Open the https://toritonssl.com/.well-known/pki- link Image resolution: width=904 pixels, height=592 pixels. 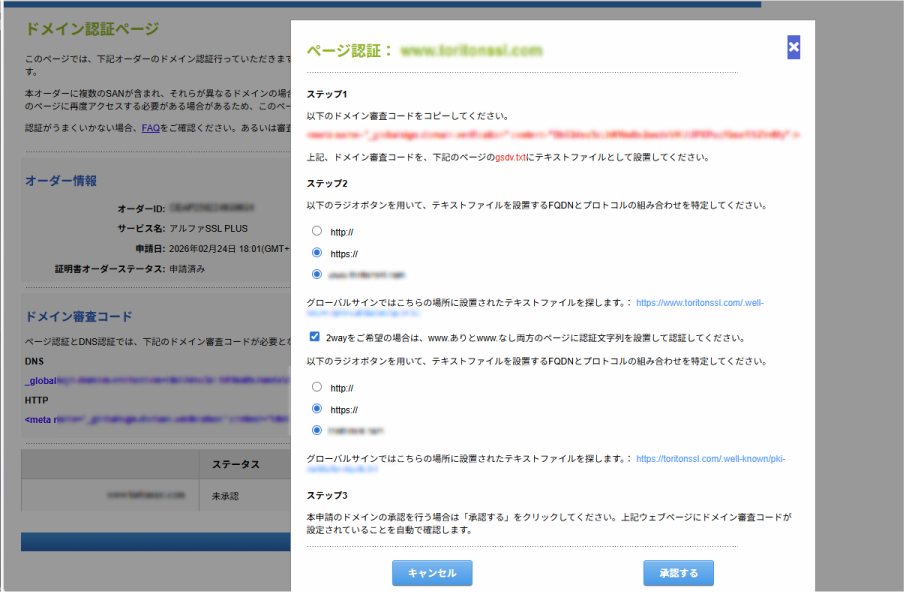click(710, 459)
